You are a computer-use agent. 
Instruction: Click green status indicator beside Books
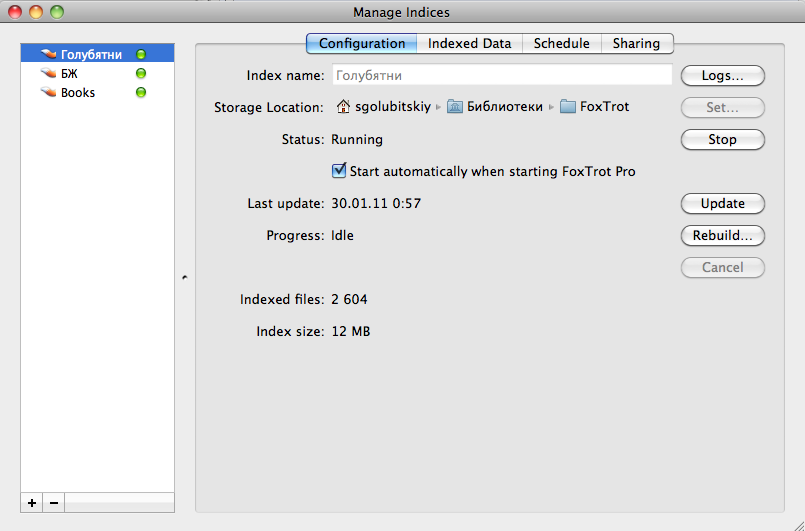[x=141, y=93]
